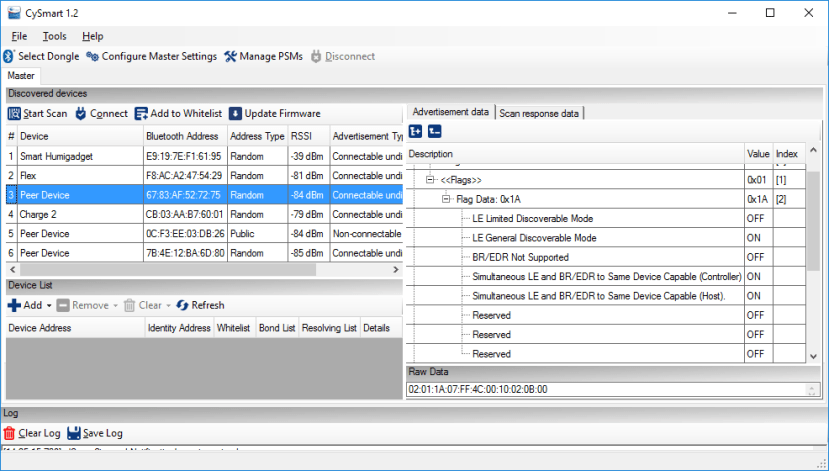
Task: Open the File menu
Action: tap(19, 36)
